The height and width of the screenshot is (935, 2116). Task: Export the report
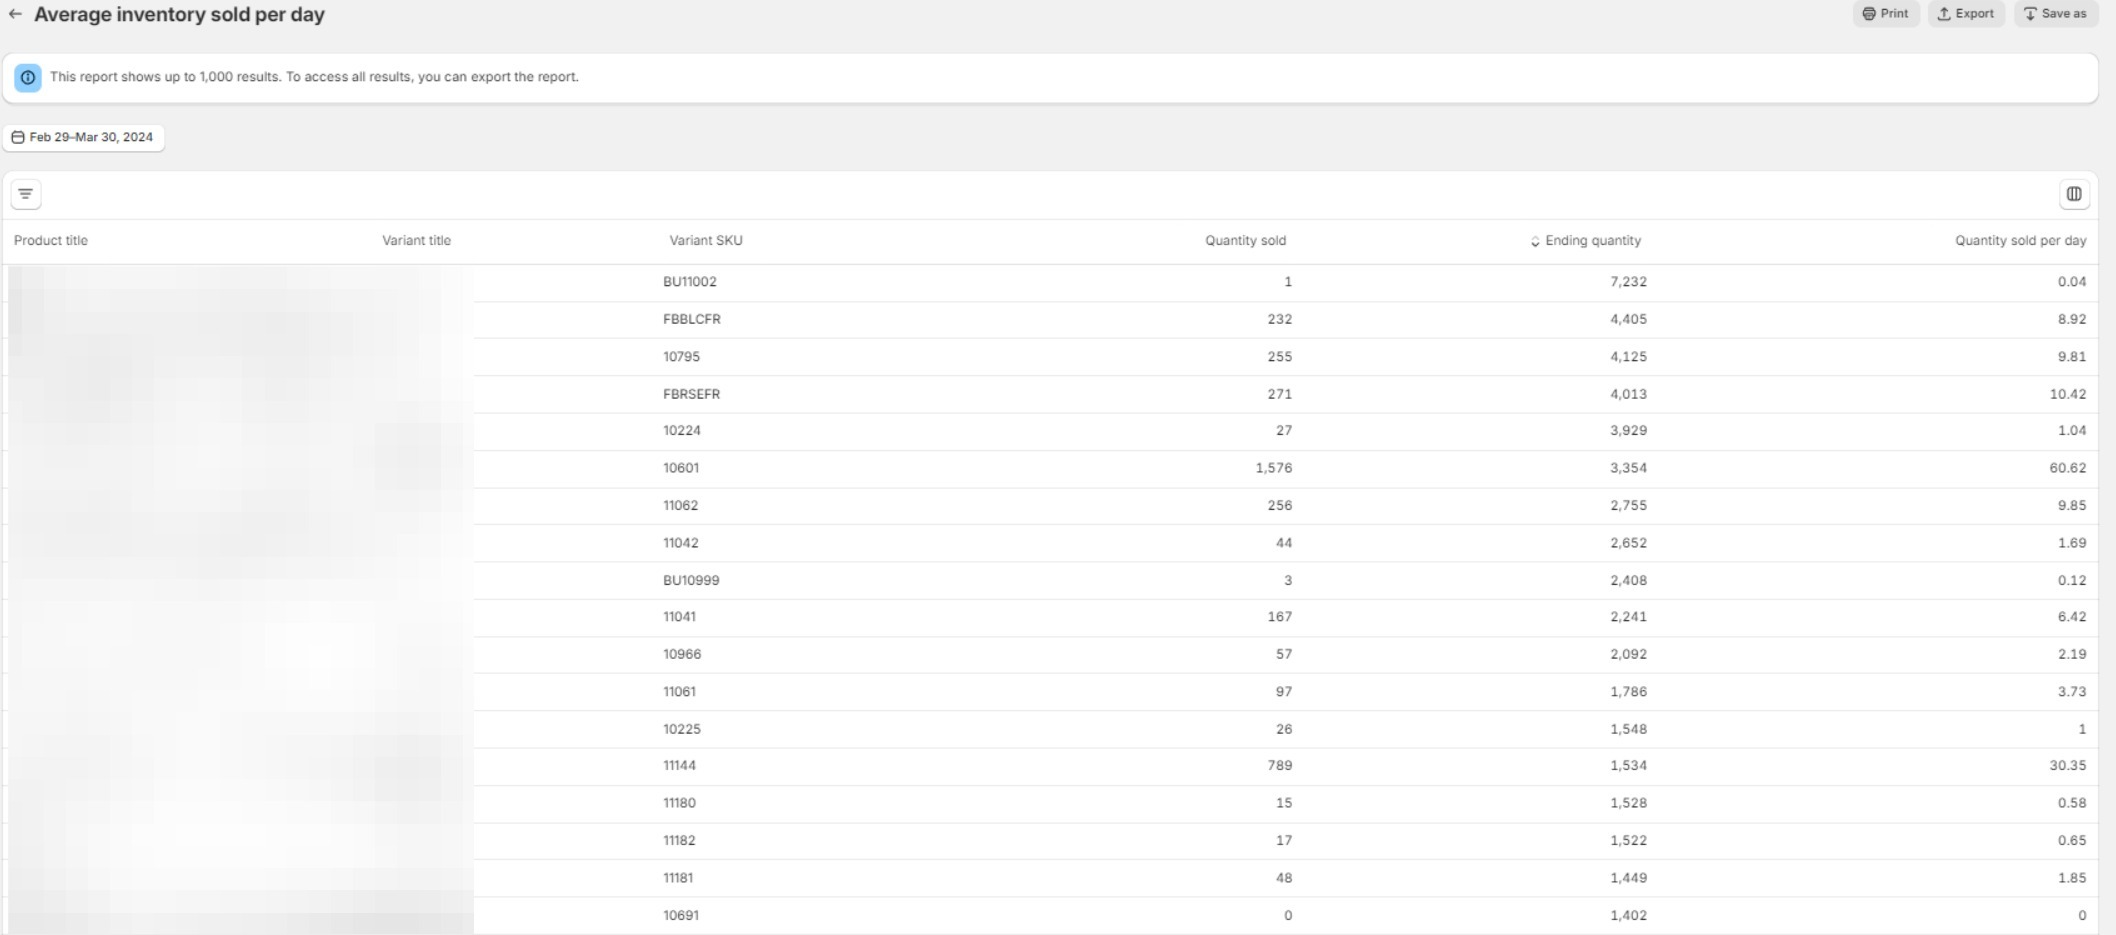1966,14
